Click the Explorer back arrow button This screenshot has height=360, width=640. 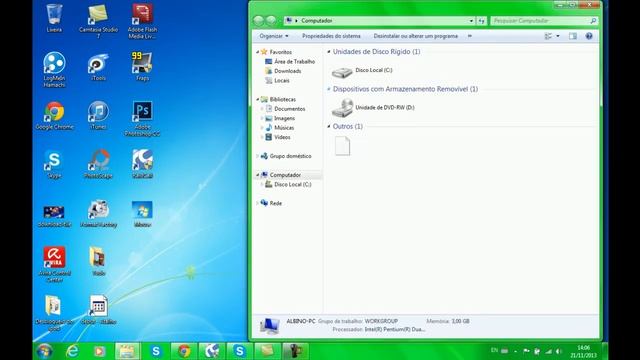[258, 20]
